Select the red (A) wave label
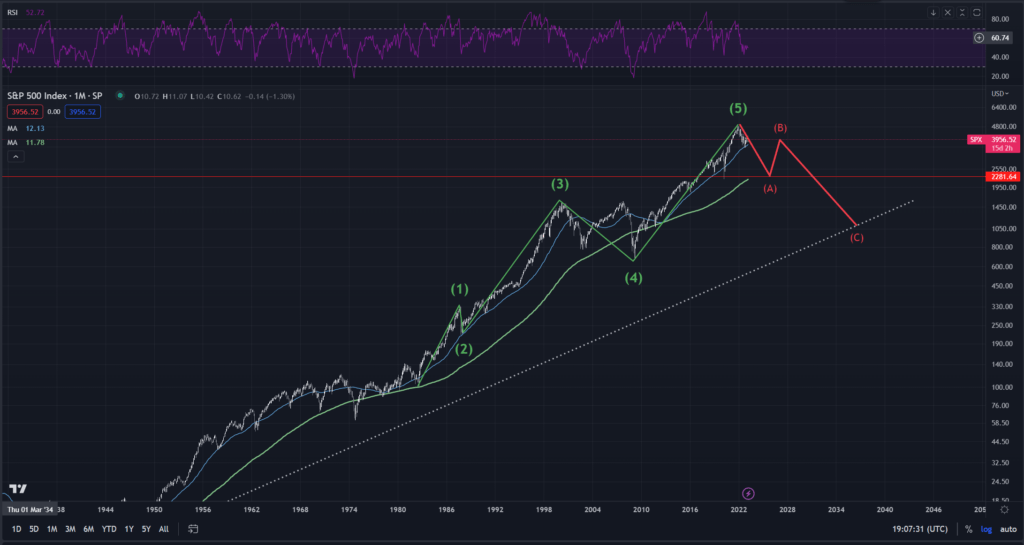Viewport: 1024px width, 545px height. (770, 189)
